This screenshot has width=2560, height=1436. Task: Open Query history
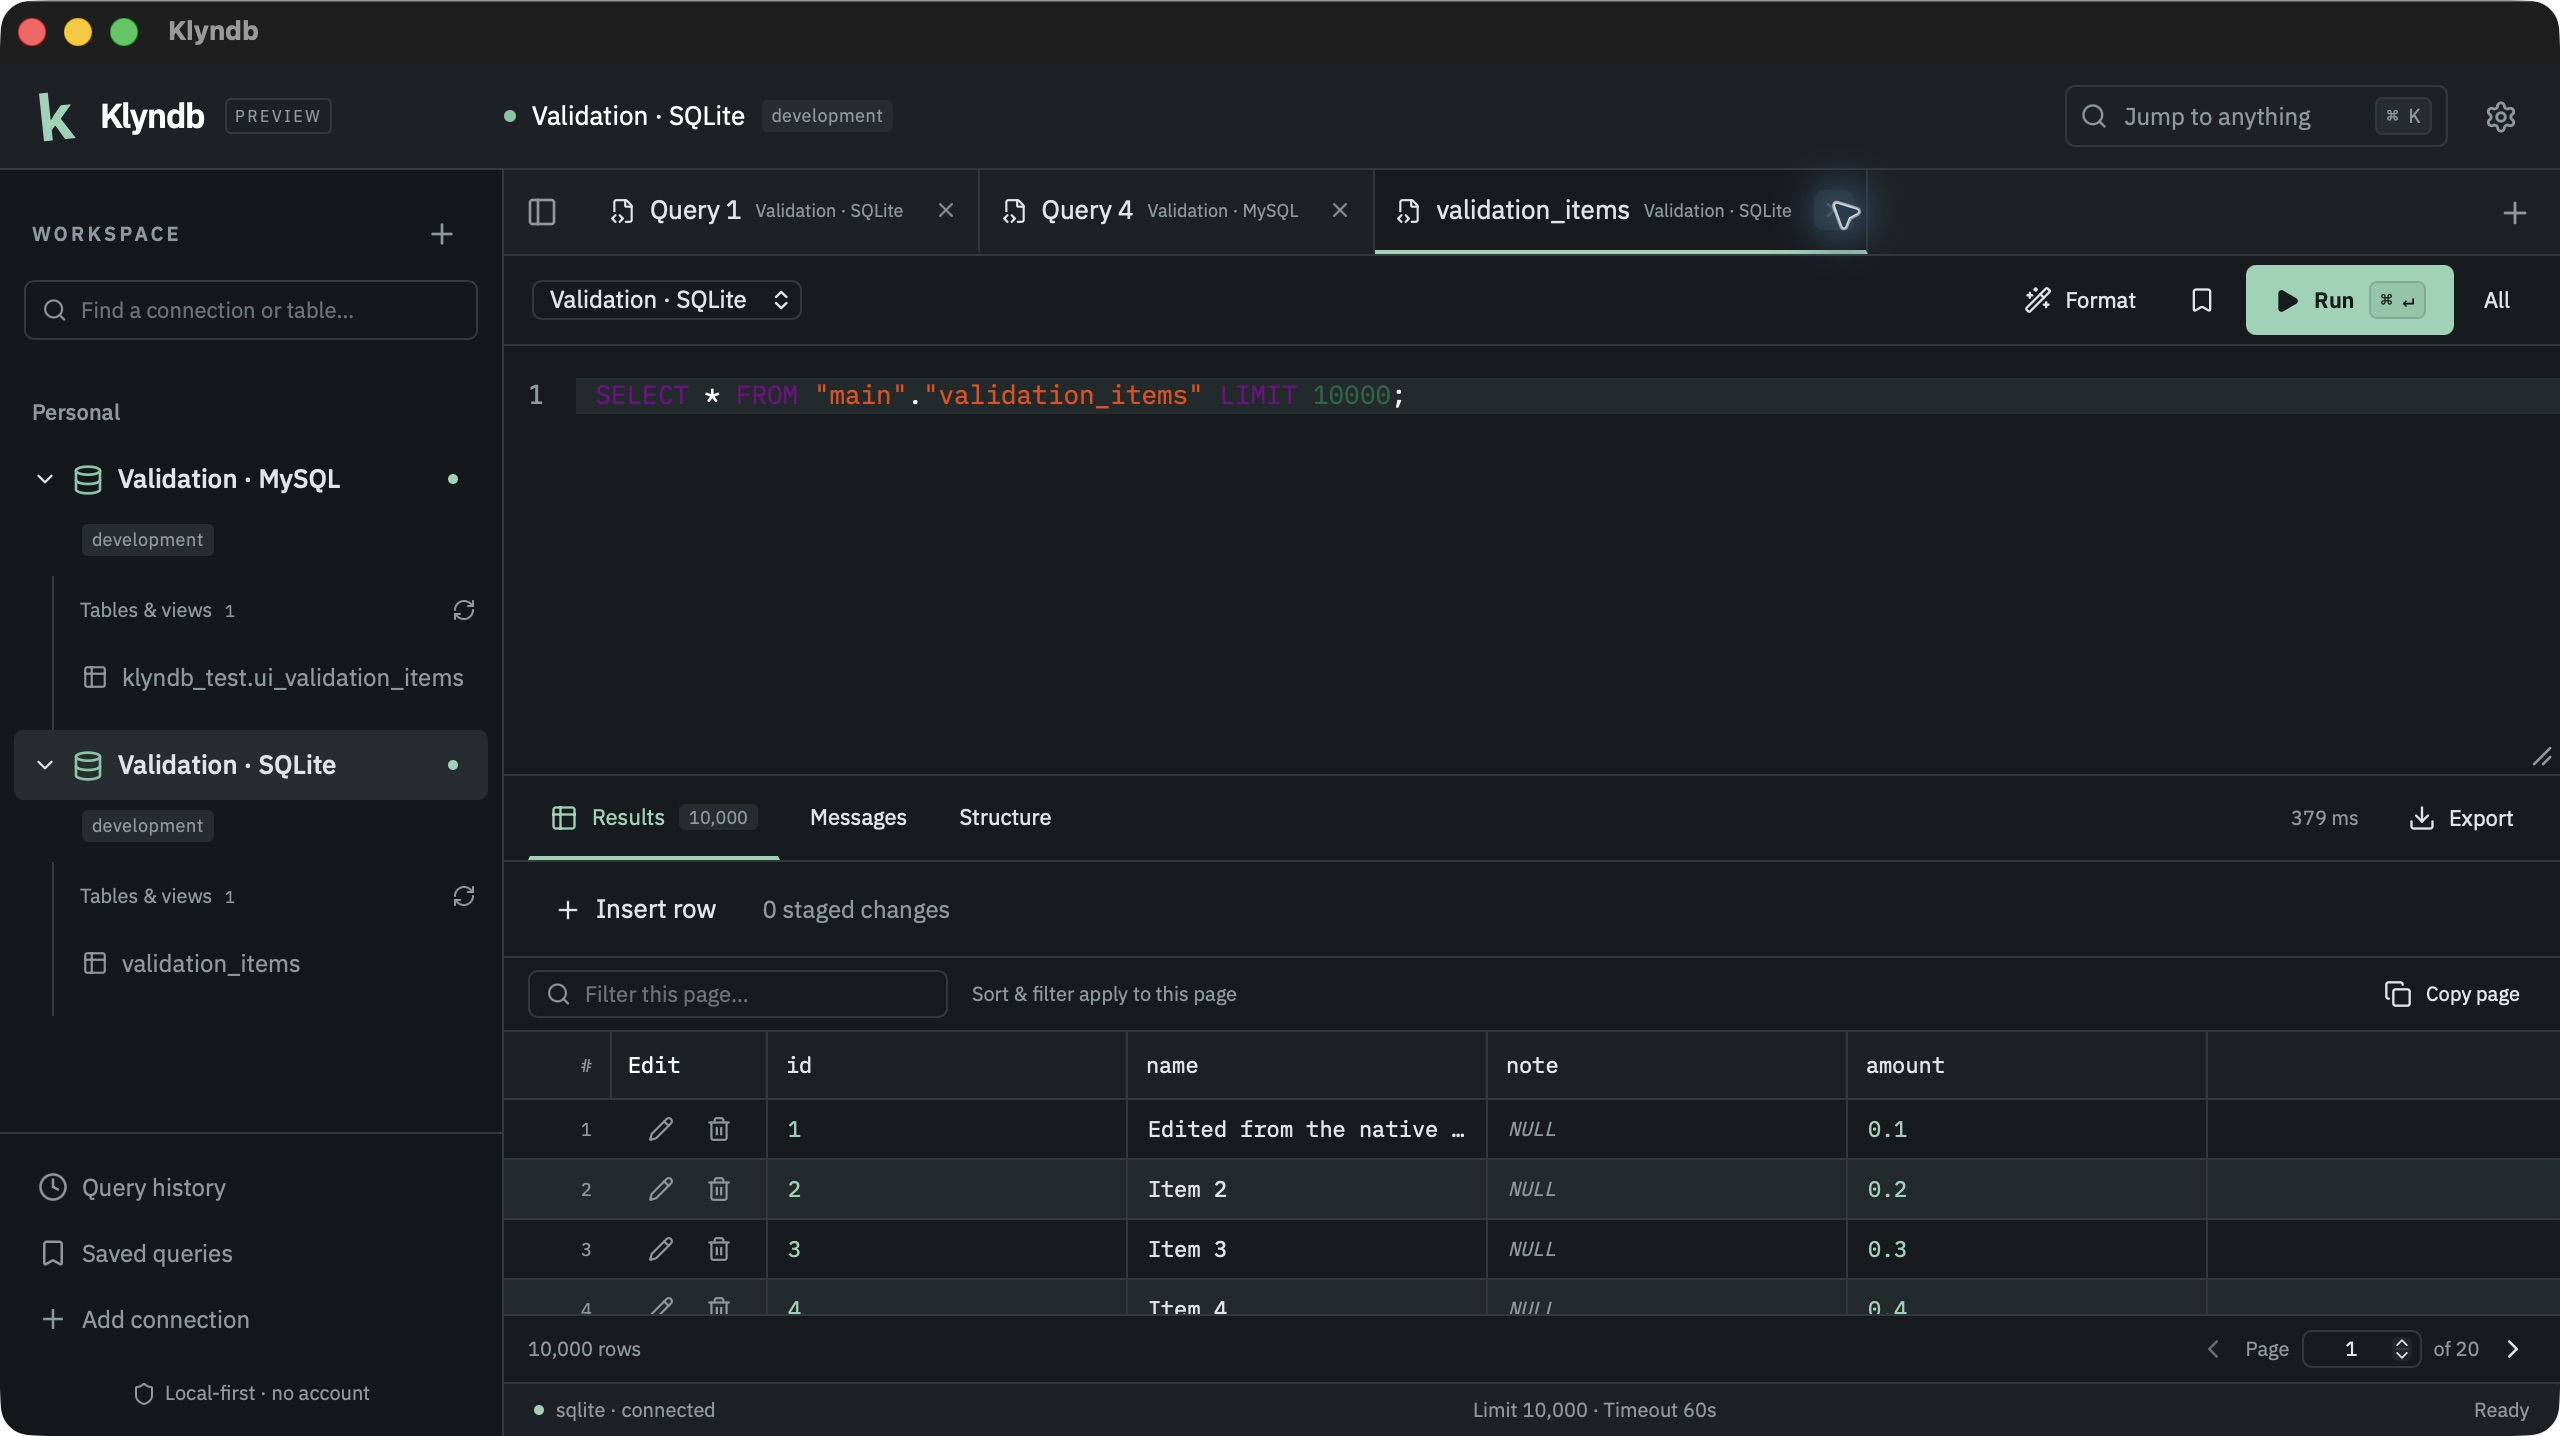(132, 1188)
